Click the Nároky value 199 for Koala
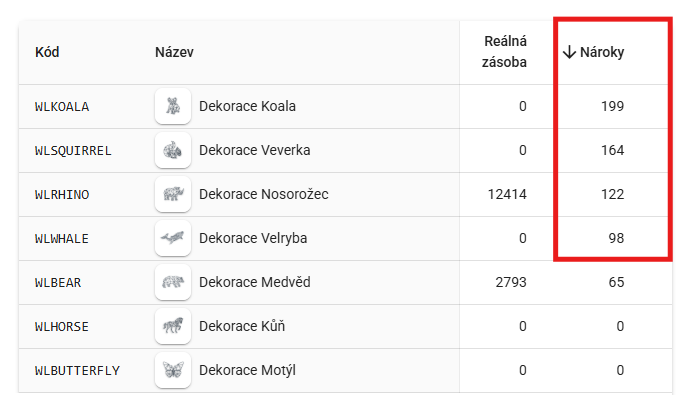This screenshot has width=691, height=410. click(x=613, y=106)
